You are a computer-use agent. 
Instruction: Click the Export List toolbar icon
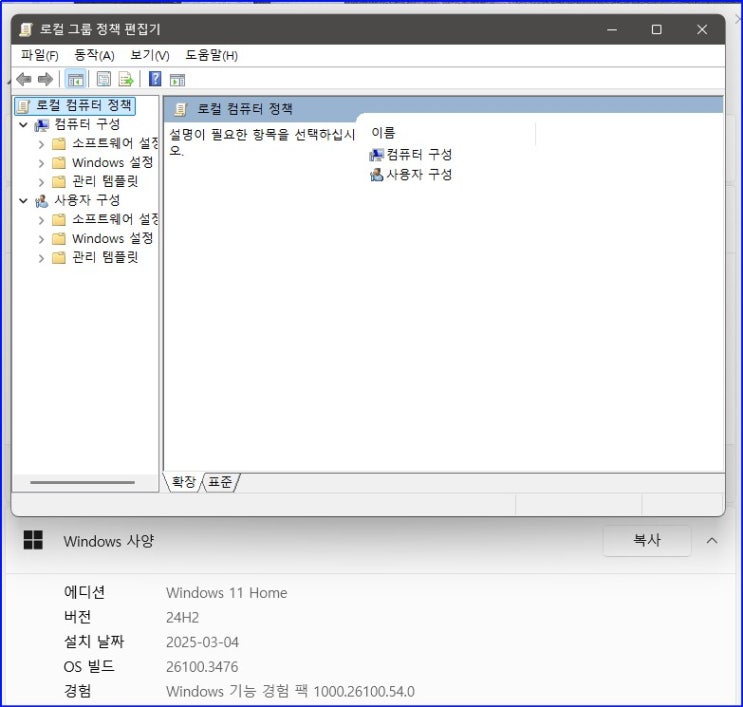[x=126, y=79]
